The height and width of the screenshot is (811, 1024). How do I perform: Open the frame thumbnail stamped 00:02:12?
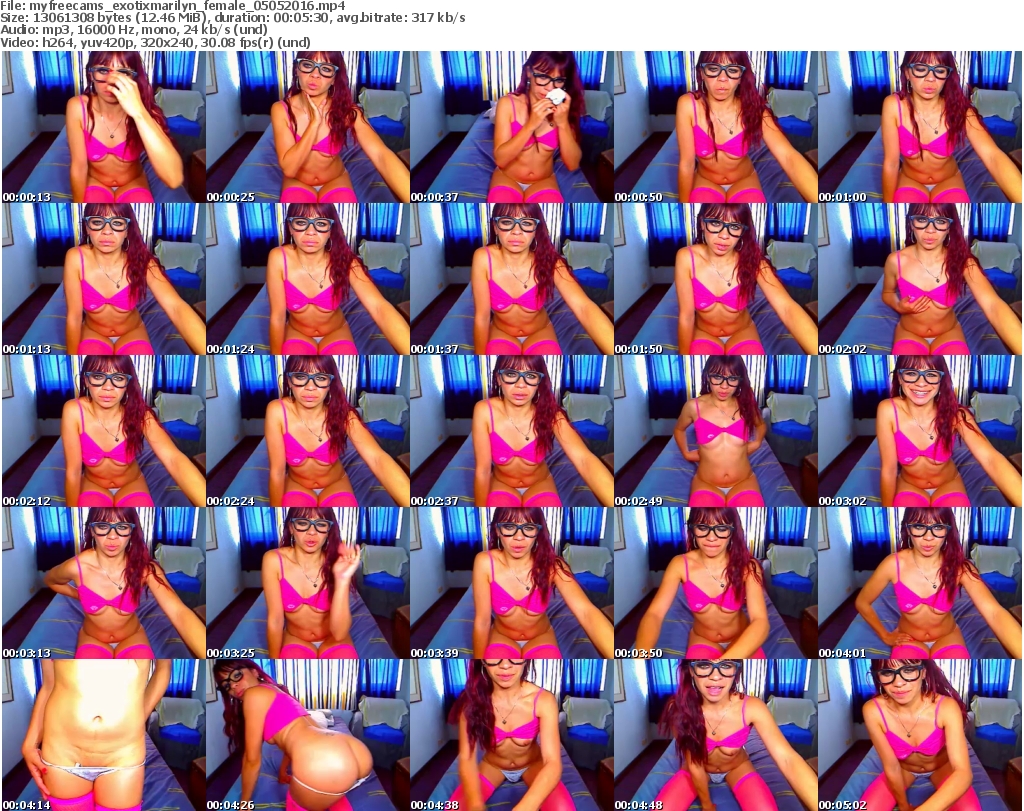104,431
